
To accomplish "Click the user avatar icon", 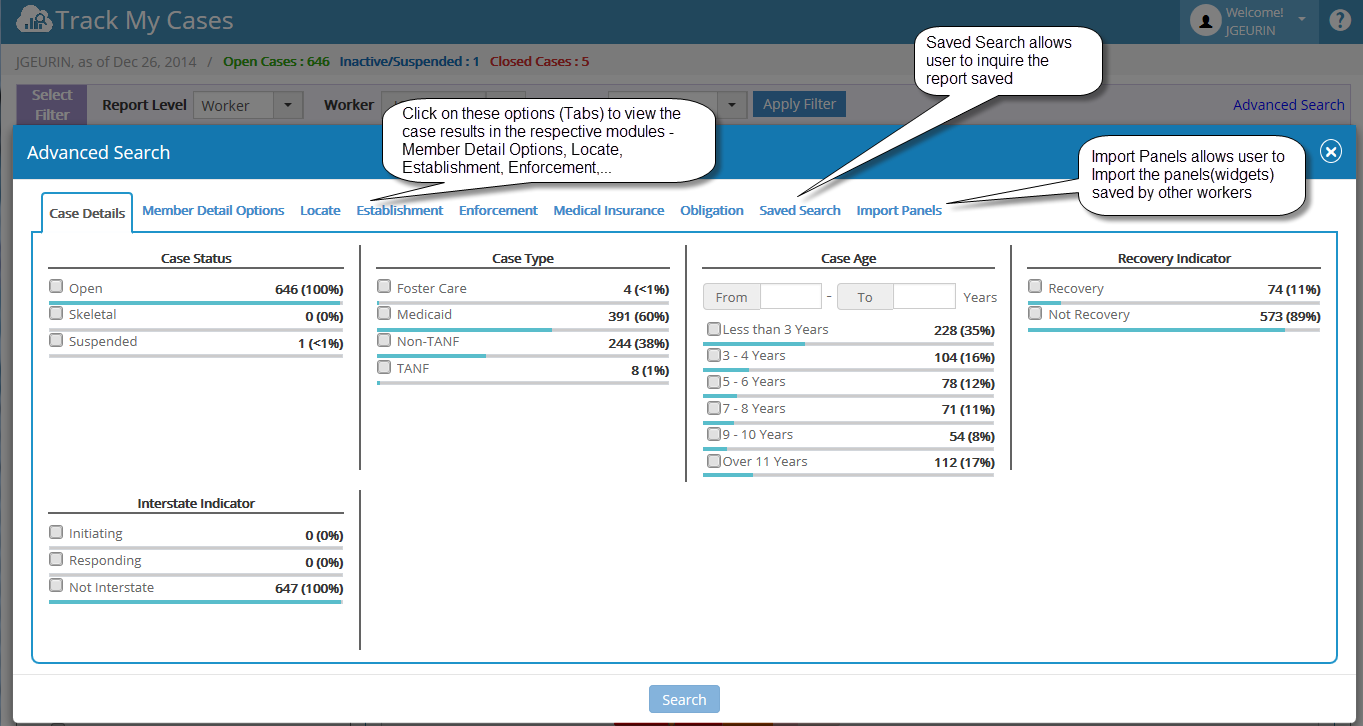I will point(1207,20).
